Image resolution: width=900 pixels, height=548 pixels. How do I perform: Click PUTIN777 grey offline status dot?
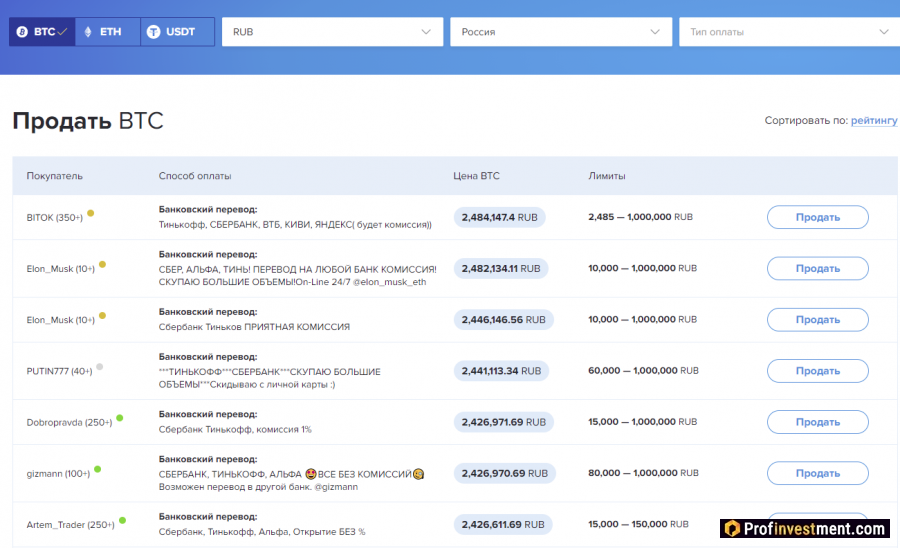(100, 367)
